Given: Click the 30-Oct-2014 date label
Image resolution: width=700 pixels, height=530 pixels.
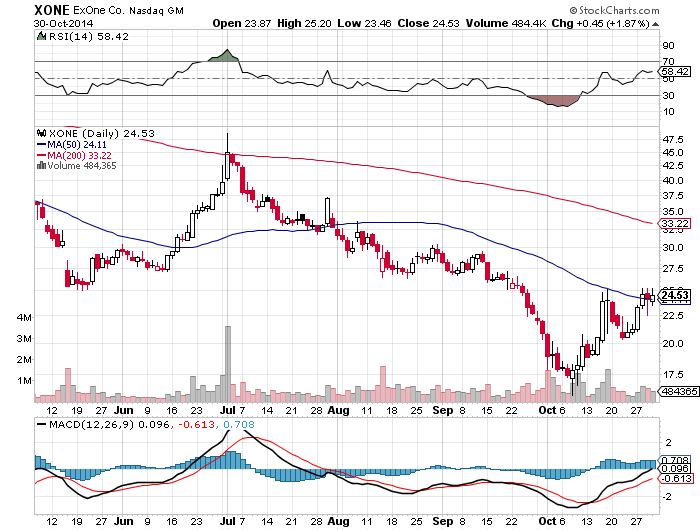Looking at the screenshot, I should 63,24.
